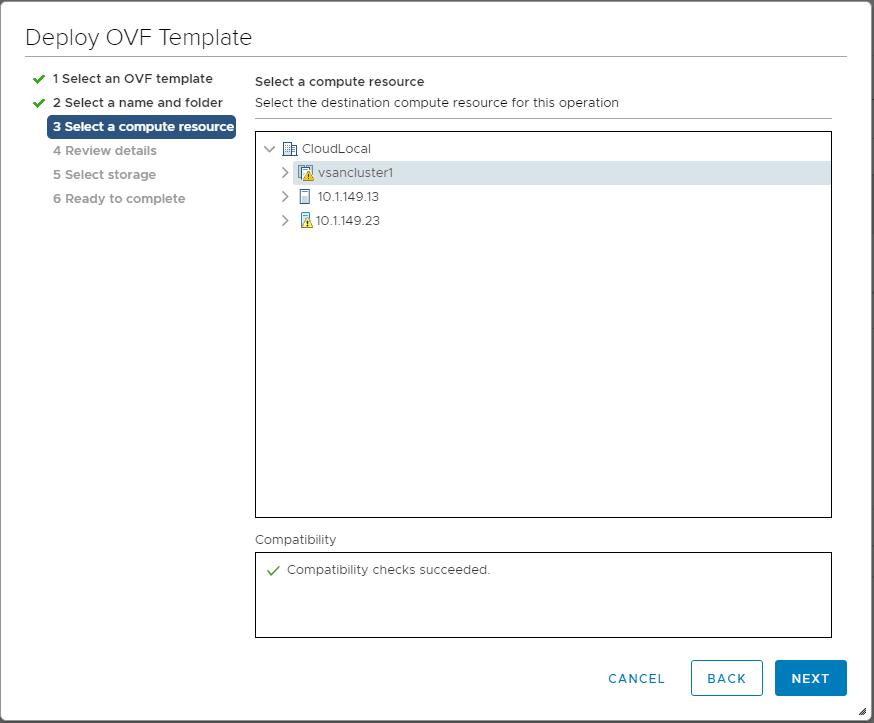Click the green checkmark beside step 1
This screenshot has height=723, width=874.
(39, 79)
